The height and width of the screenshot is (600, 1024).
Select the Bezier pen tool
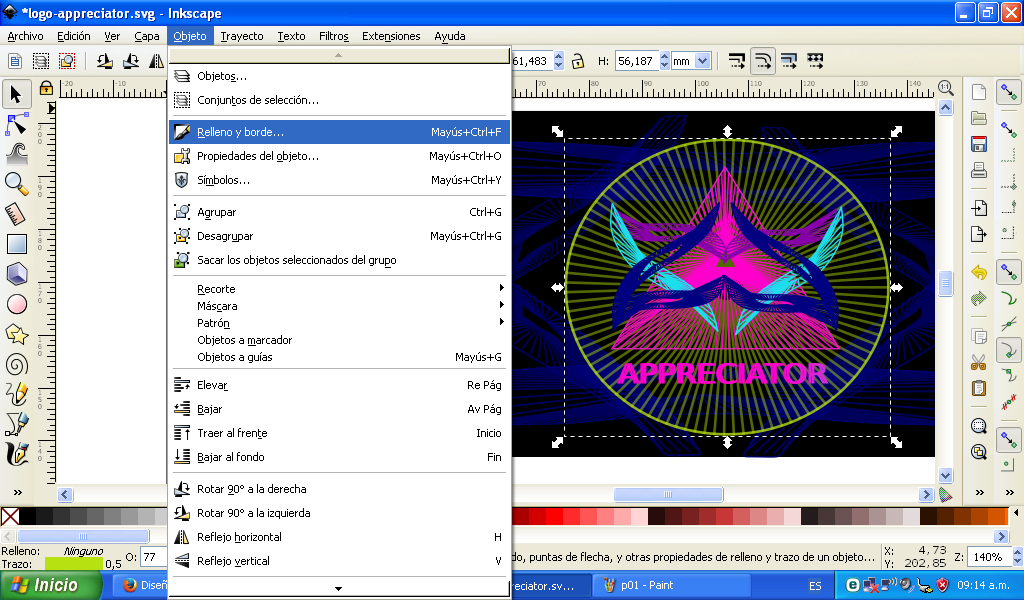point(16,424)
